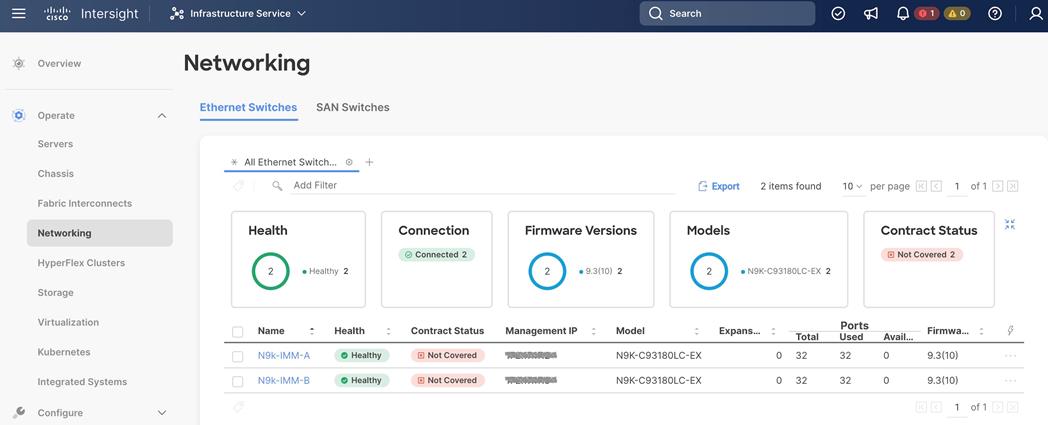Select Networking in sidebar
The width and height of the screenshot is (1048, 425).
pyautogui.click(x=100, y=233)
